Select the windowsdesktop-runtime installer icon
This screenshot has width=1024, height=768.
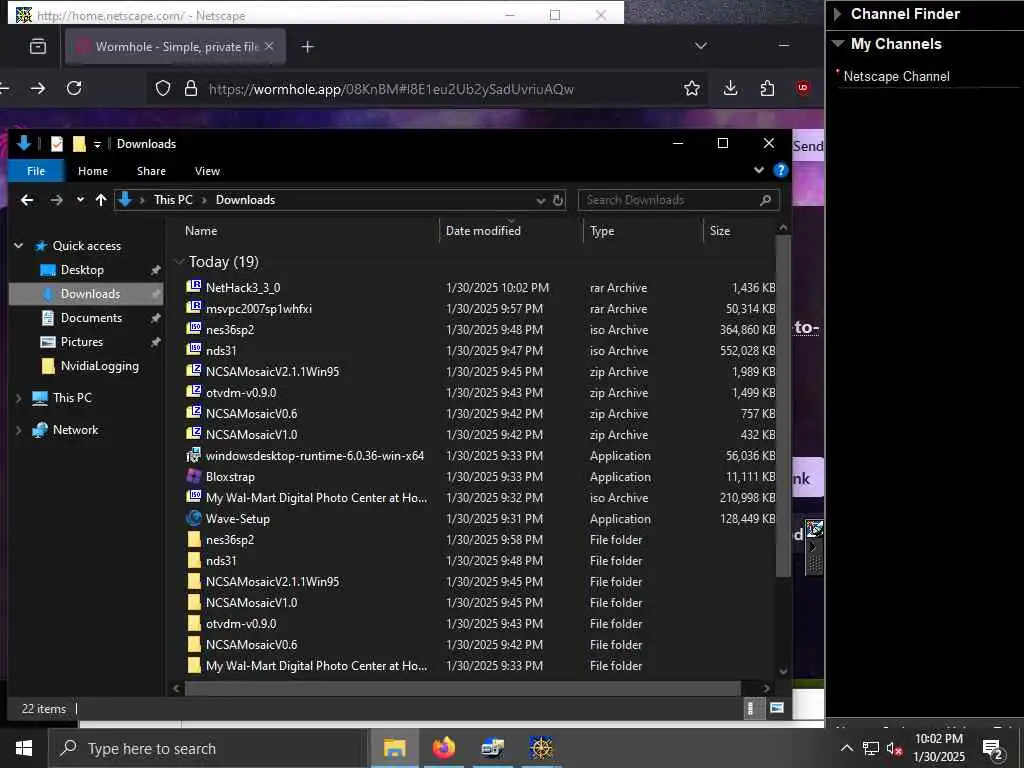(194, 455)
